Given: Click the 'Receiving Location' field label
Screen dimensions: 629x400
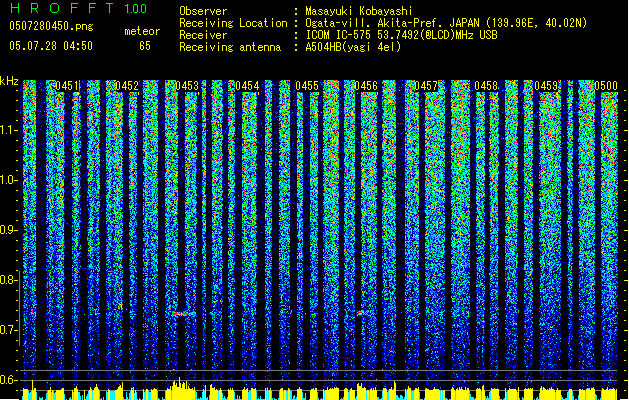Looking at the screenshot, I should click(233, 23).
